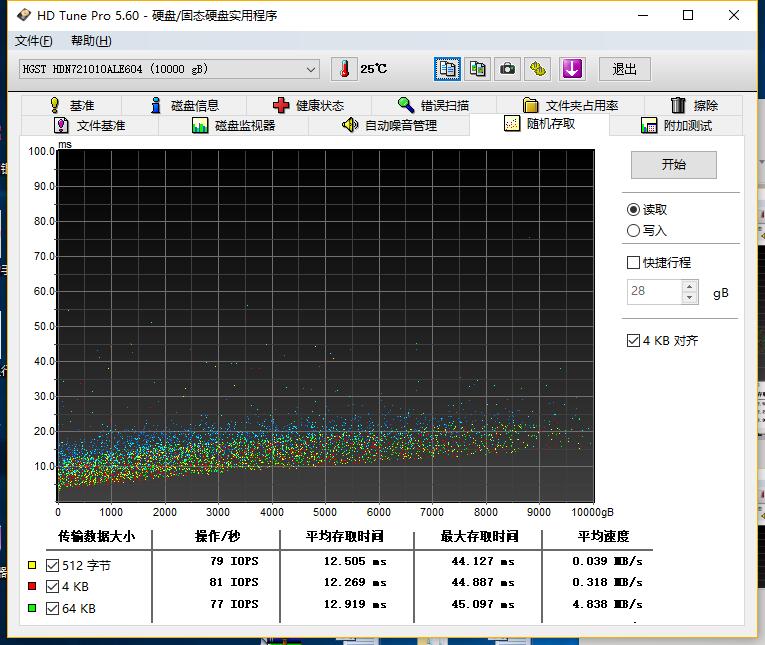Click the 传输数据大小 column header
Viewport: 765px width, 645px height.
[96, 536]
